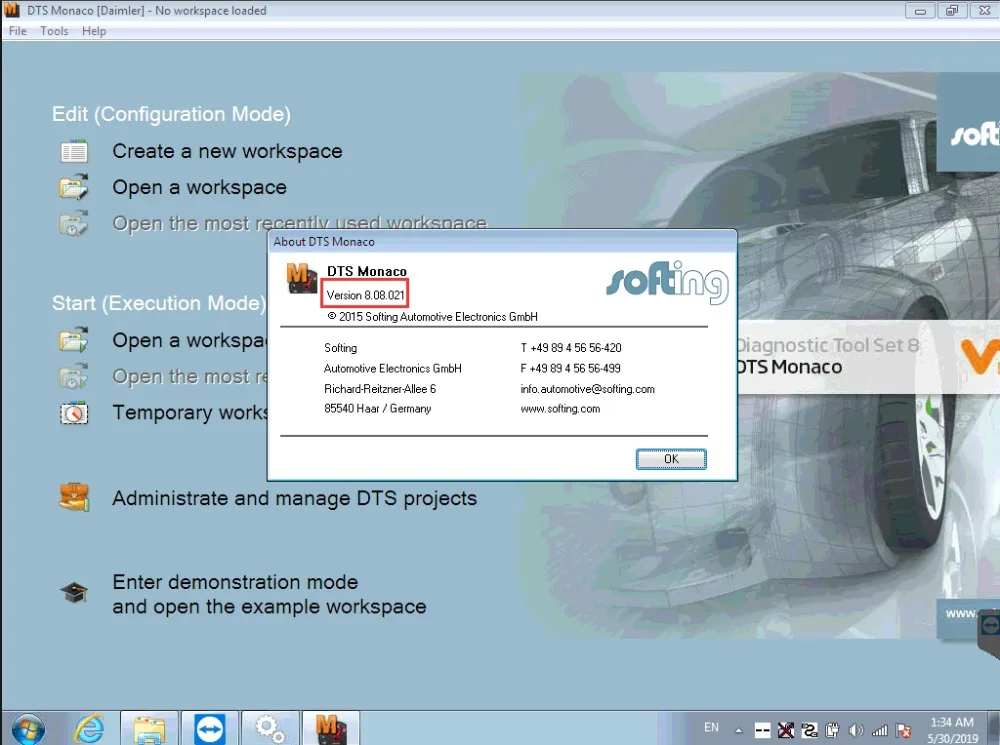Click T +49 89 4 56 56-420 phone text
1000x745 pixels.
[x=571, y=348]
